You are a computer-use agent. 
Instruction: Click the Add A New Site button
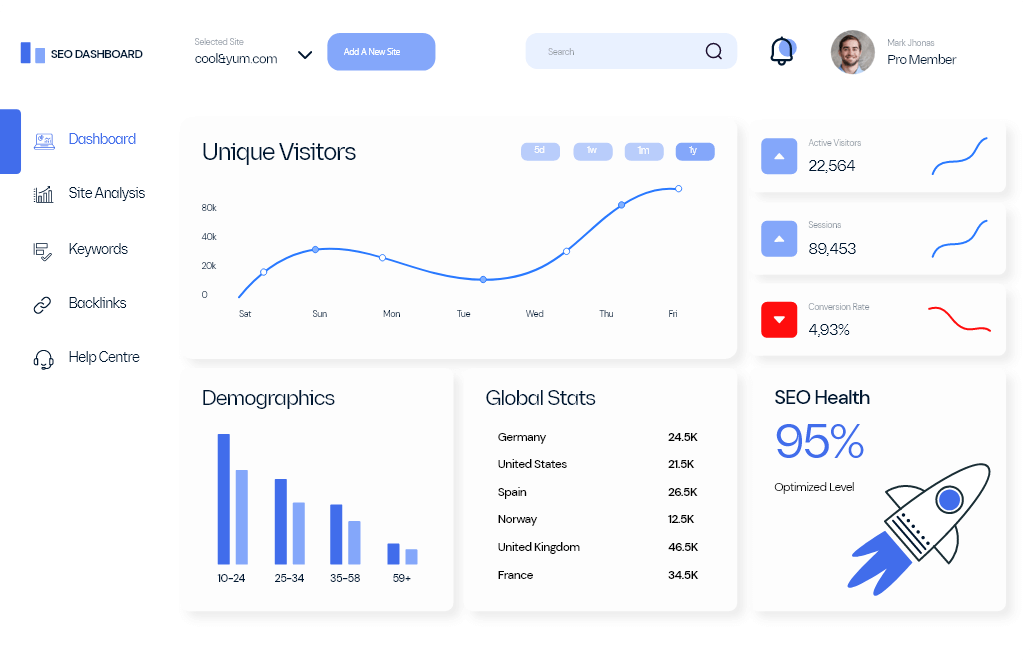pyautogui.click(x=381, y=51)
